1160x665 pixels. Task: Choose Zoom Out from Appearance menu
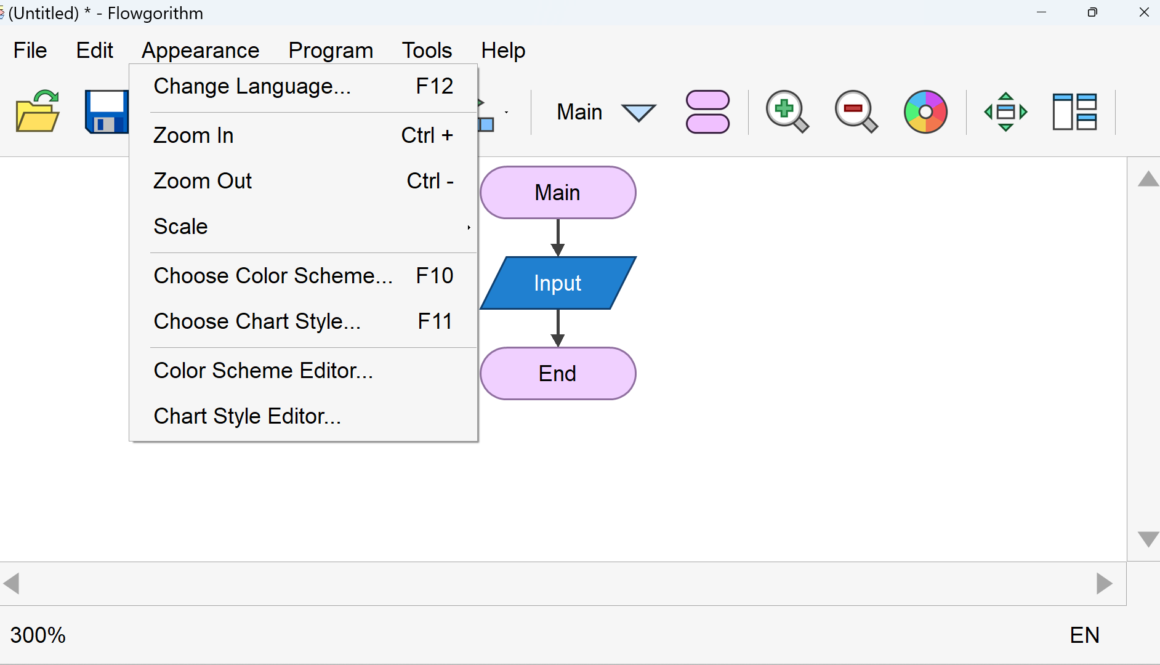pyautogui.click(x=303, y=180)
